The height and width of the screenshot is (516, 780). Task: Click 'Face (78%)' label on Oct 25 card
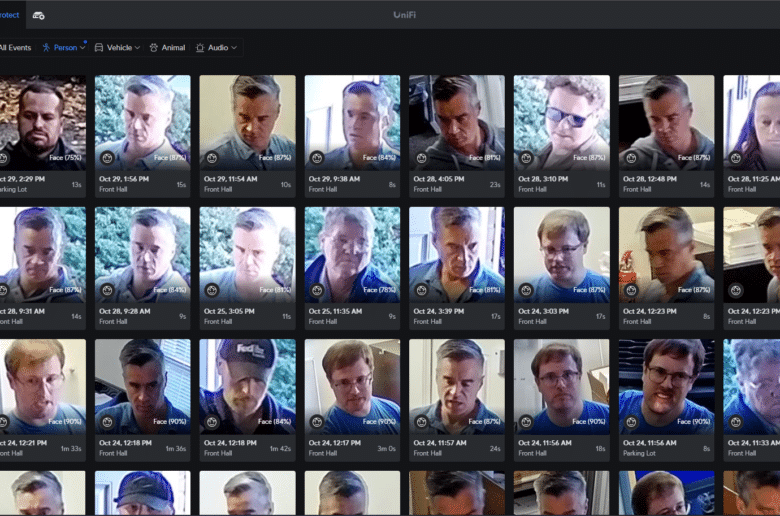tap(380, 290)
